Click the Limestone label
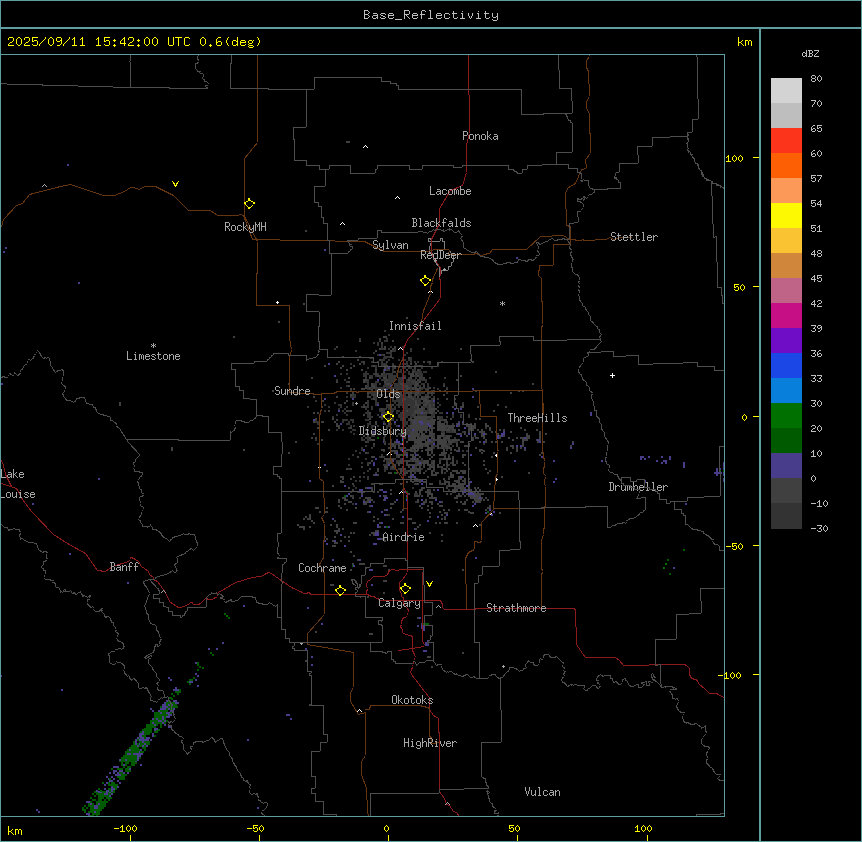This screenshot has width=862, height=842. point(153,356)
